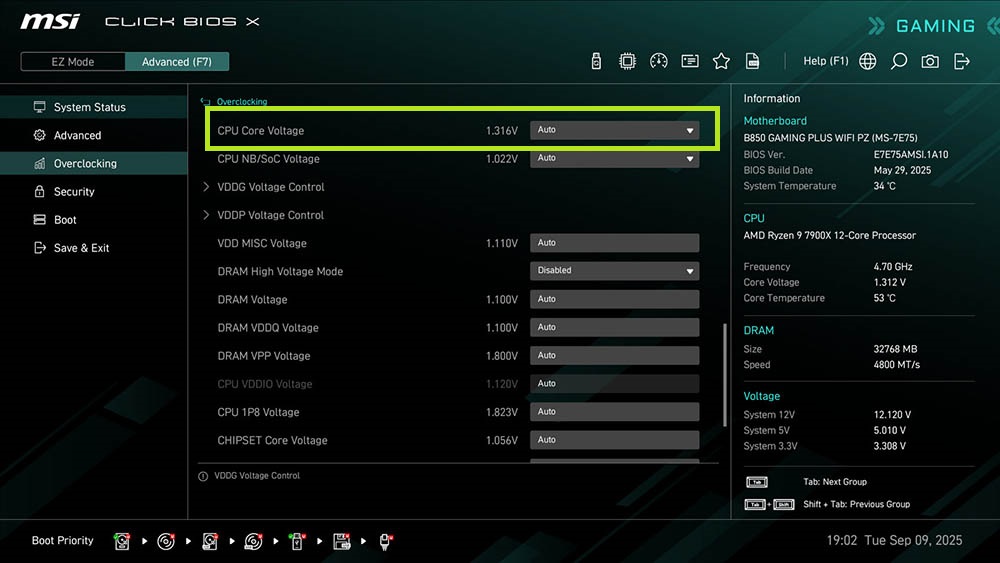The width and height of the screenshot is (1000, 563).
Task: Click the document profile icon in toolbar
Action: click(x=753, y=61)
